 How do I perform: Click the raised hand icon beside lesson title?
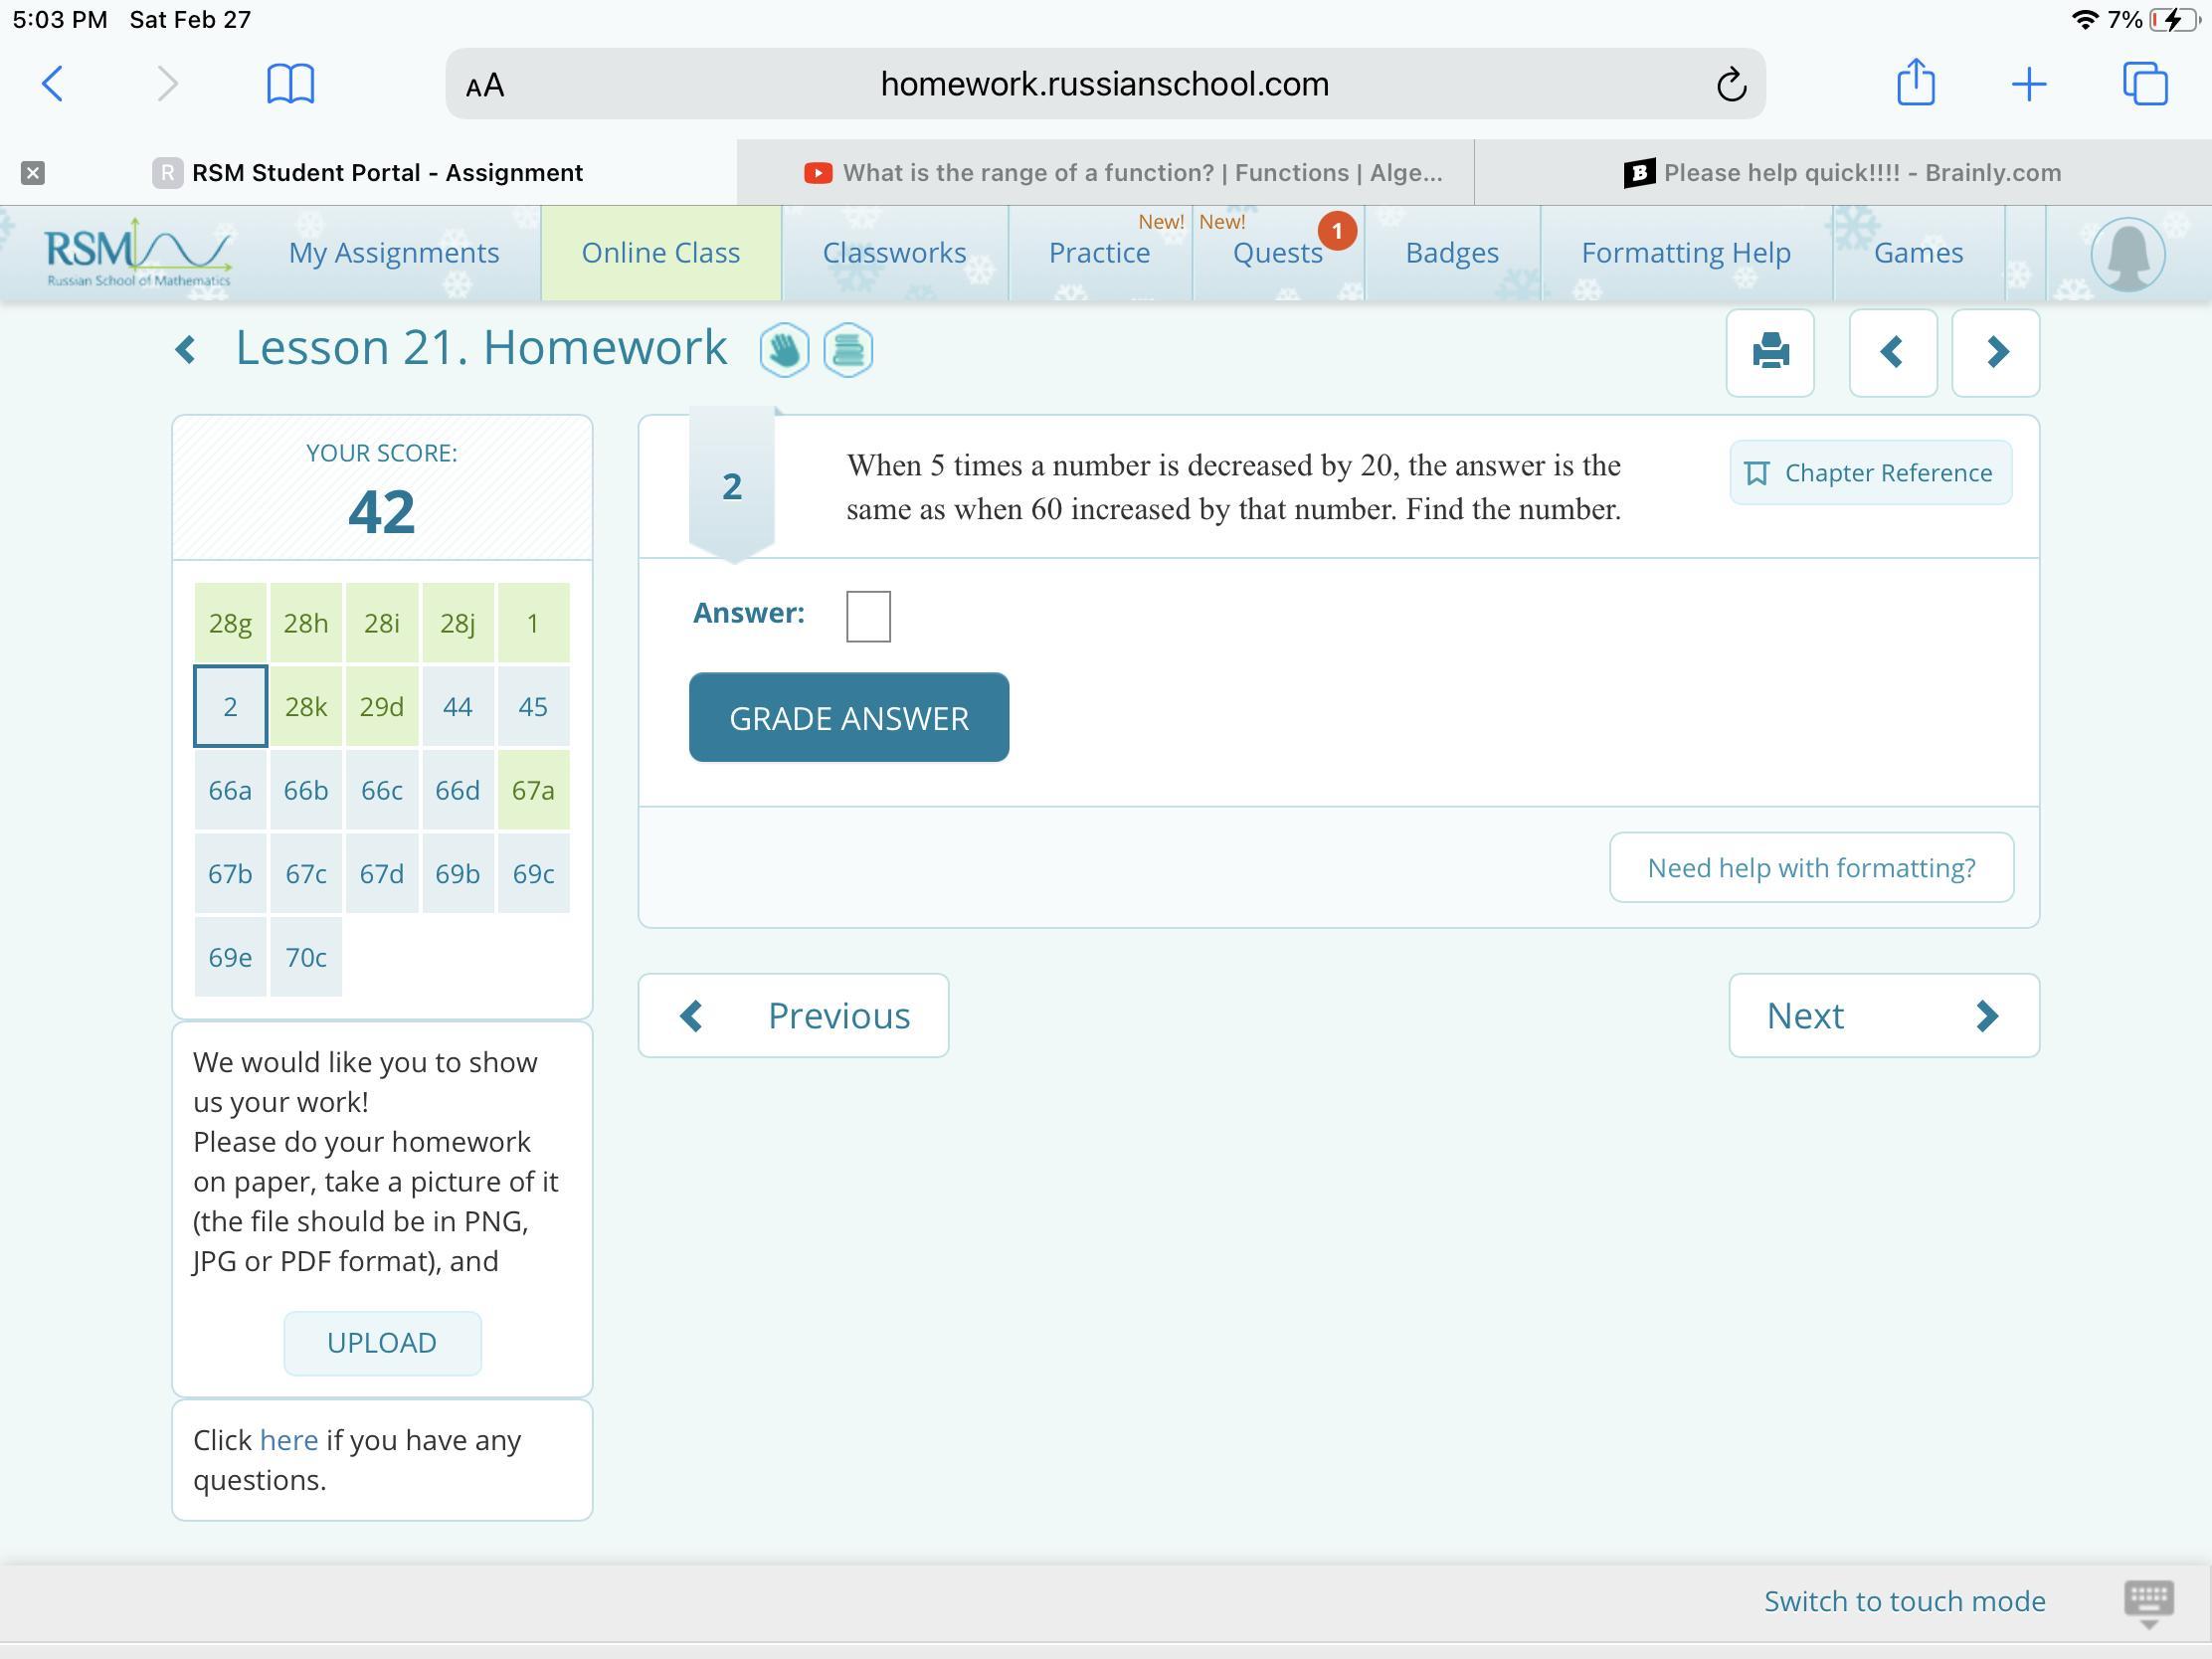point(784,351)
